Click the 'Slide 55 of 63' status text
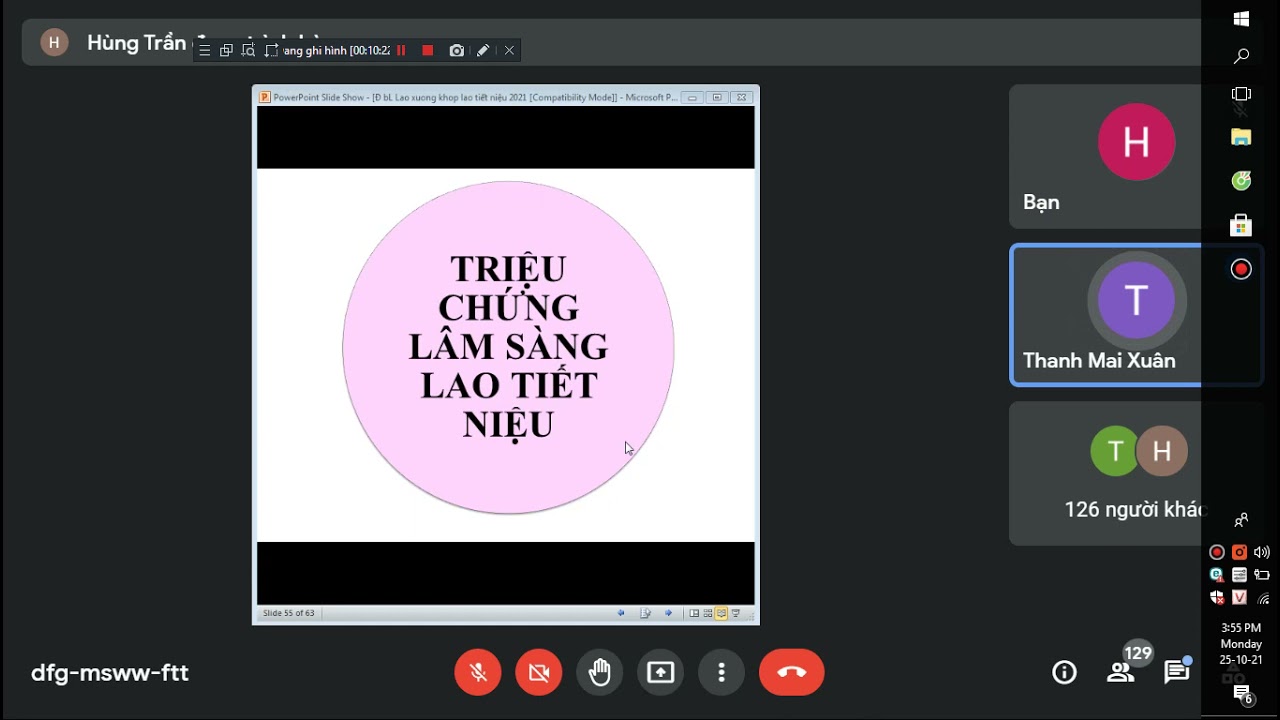 point(288,613)
